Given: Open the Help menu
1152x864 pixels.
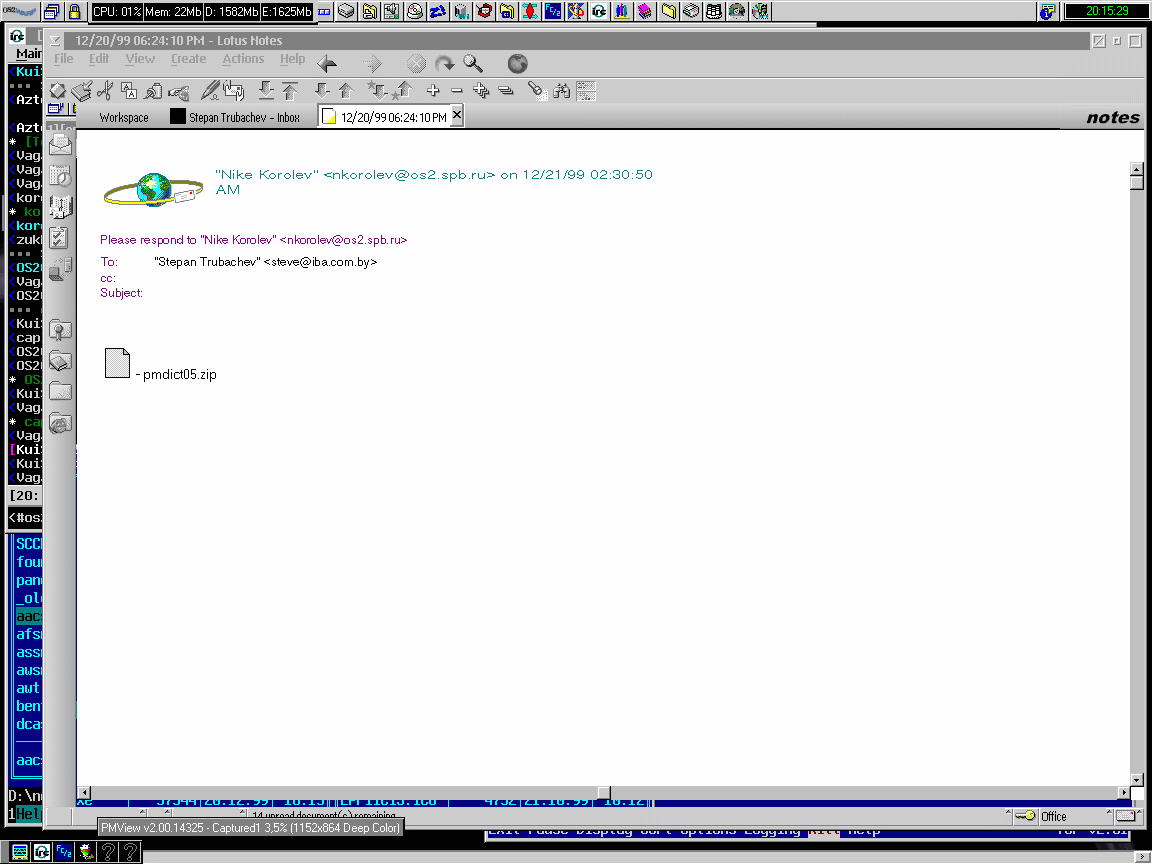Looking at the screenshot, I should tap(292, 59).
